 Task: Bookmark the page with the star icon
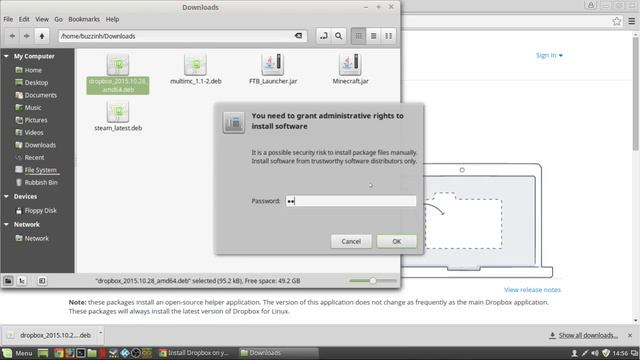click(617, 21)
